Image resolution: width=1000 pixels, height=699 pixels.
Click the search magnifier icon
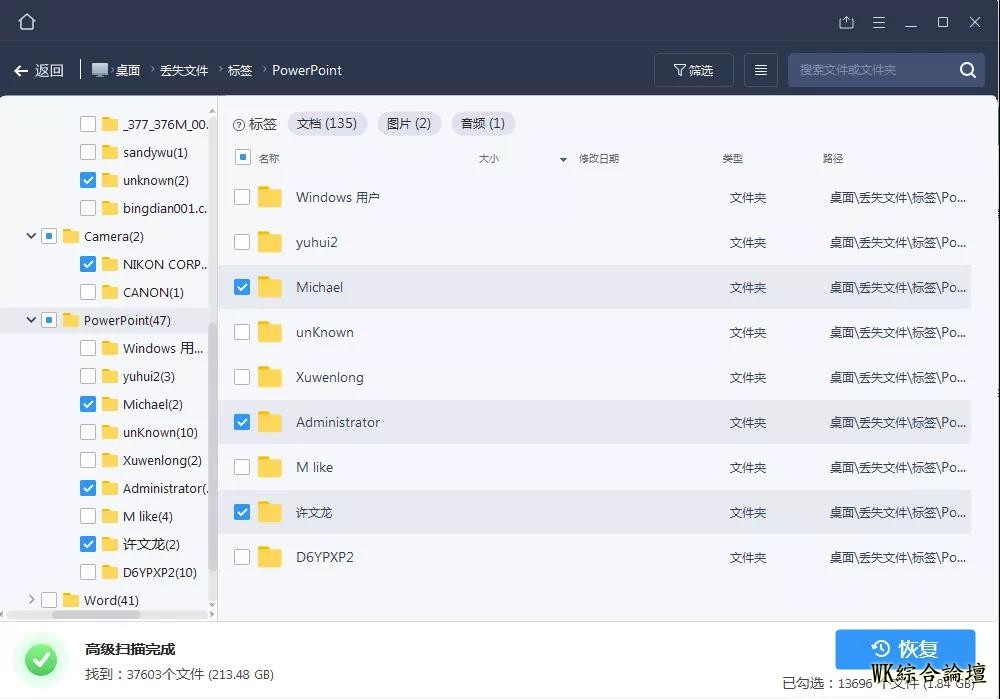pos(967,70)
